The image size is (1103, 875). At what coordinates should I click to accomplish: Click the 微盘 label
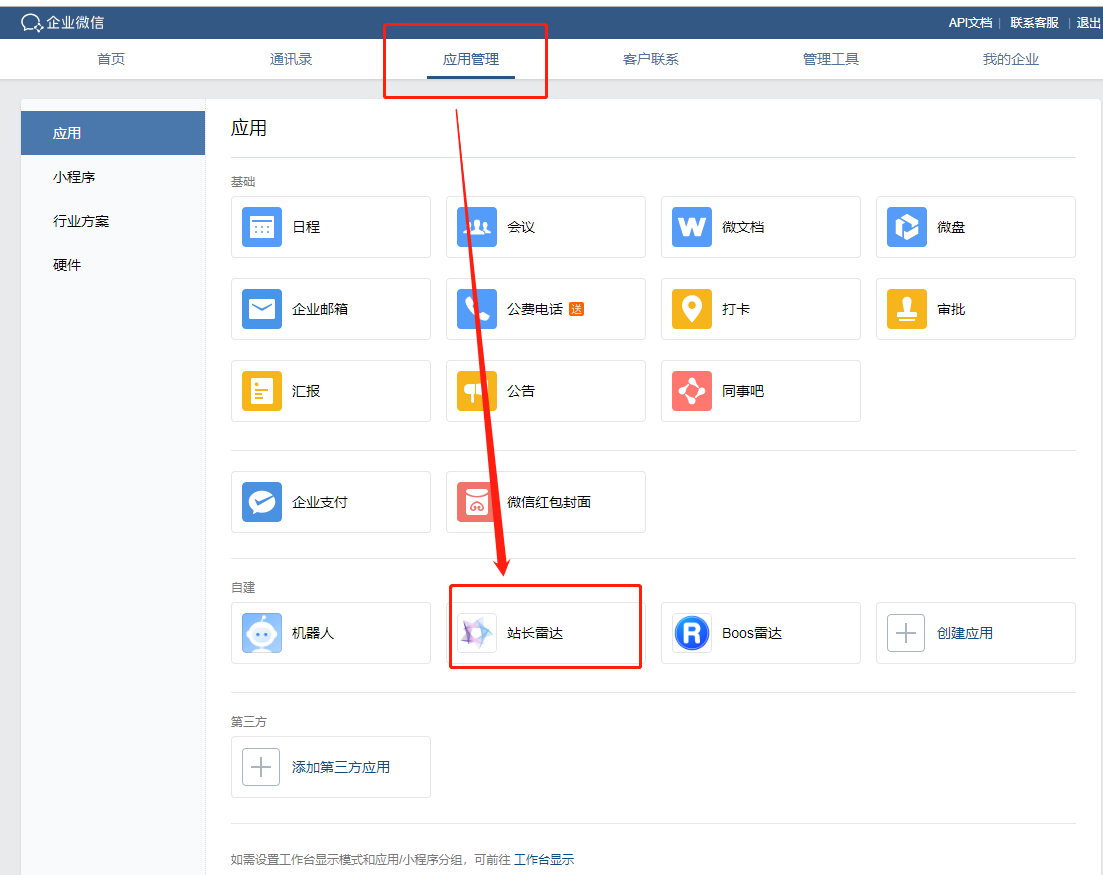point(950,227)
